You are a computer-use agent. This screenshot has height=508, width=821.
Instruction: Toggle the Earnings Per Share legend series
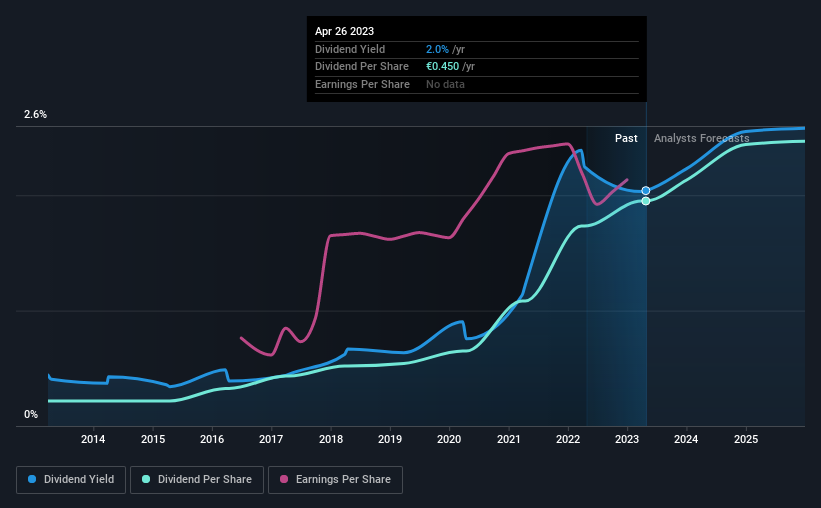point(335,480)
